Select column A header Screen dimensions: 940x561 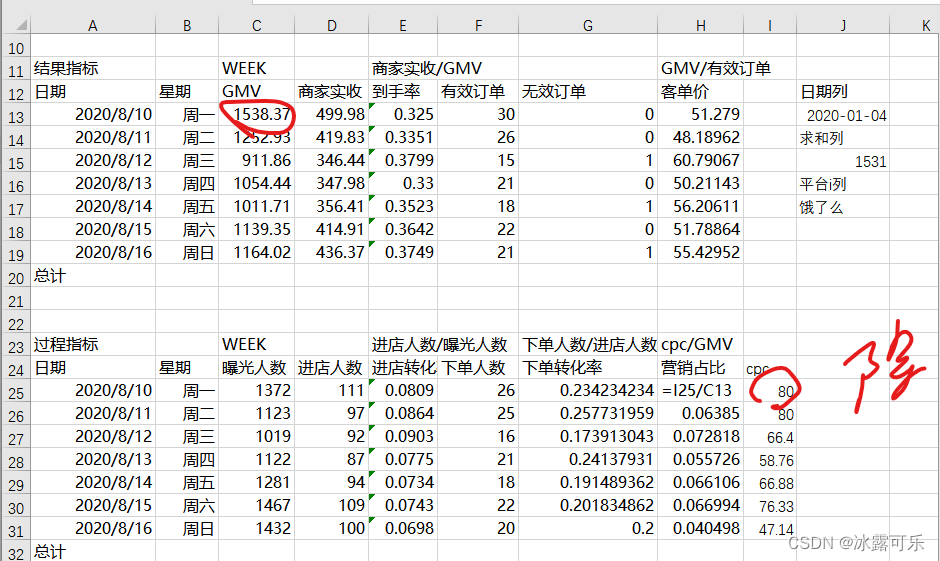click(x=92, y=25)
